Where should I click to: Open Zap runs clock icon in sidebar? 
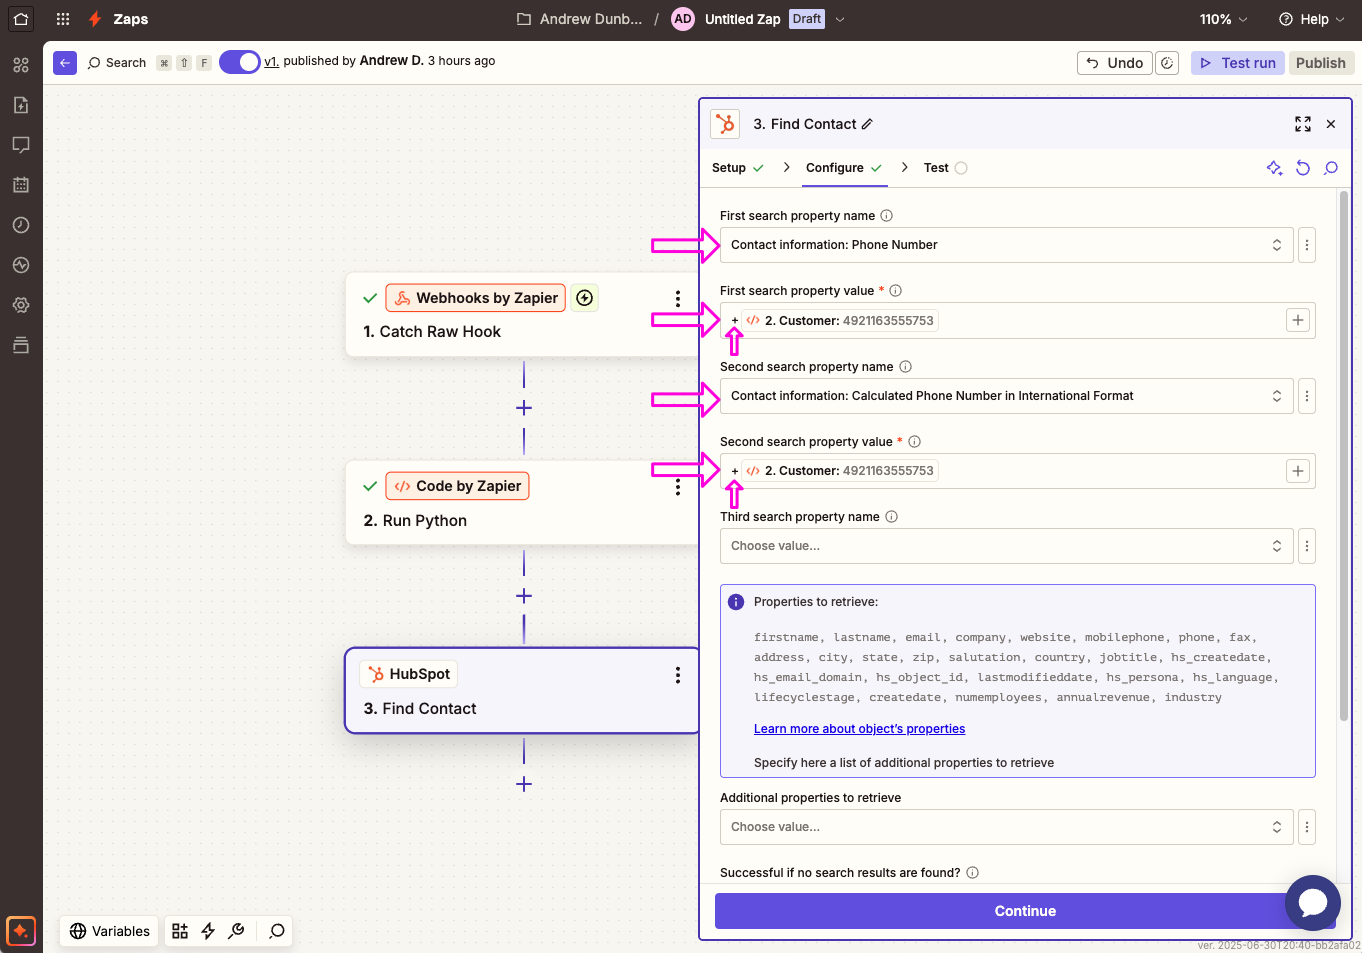coord(21,225)
